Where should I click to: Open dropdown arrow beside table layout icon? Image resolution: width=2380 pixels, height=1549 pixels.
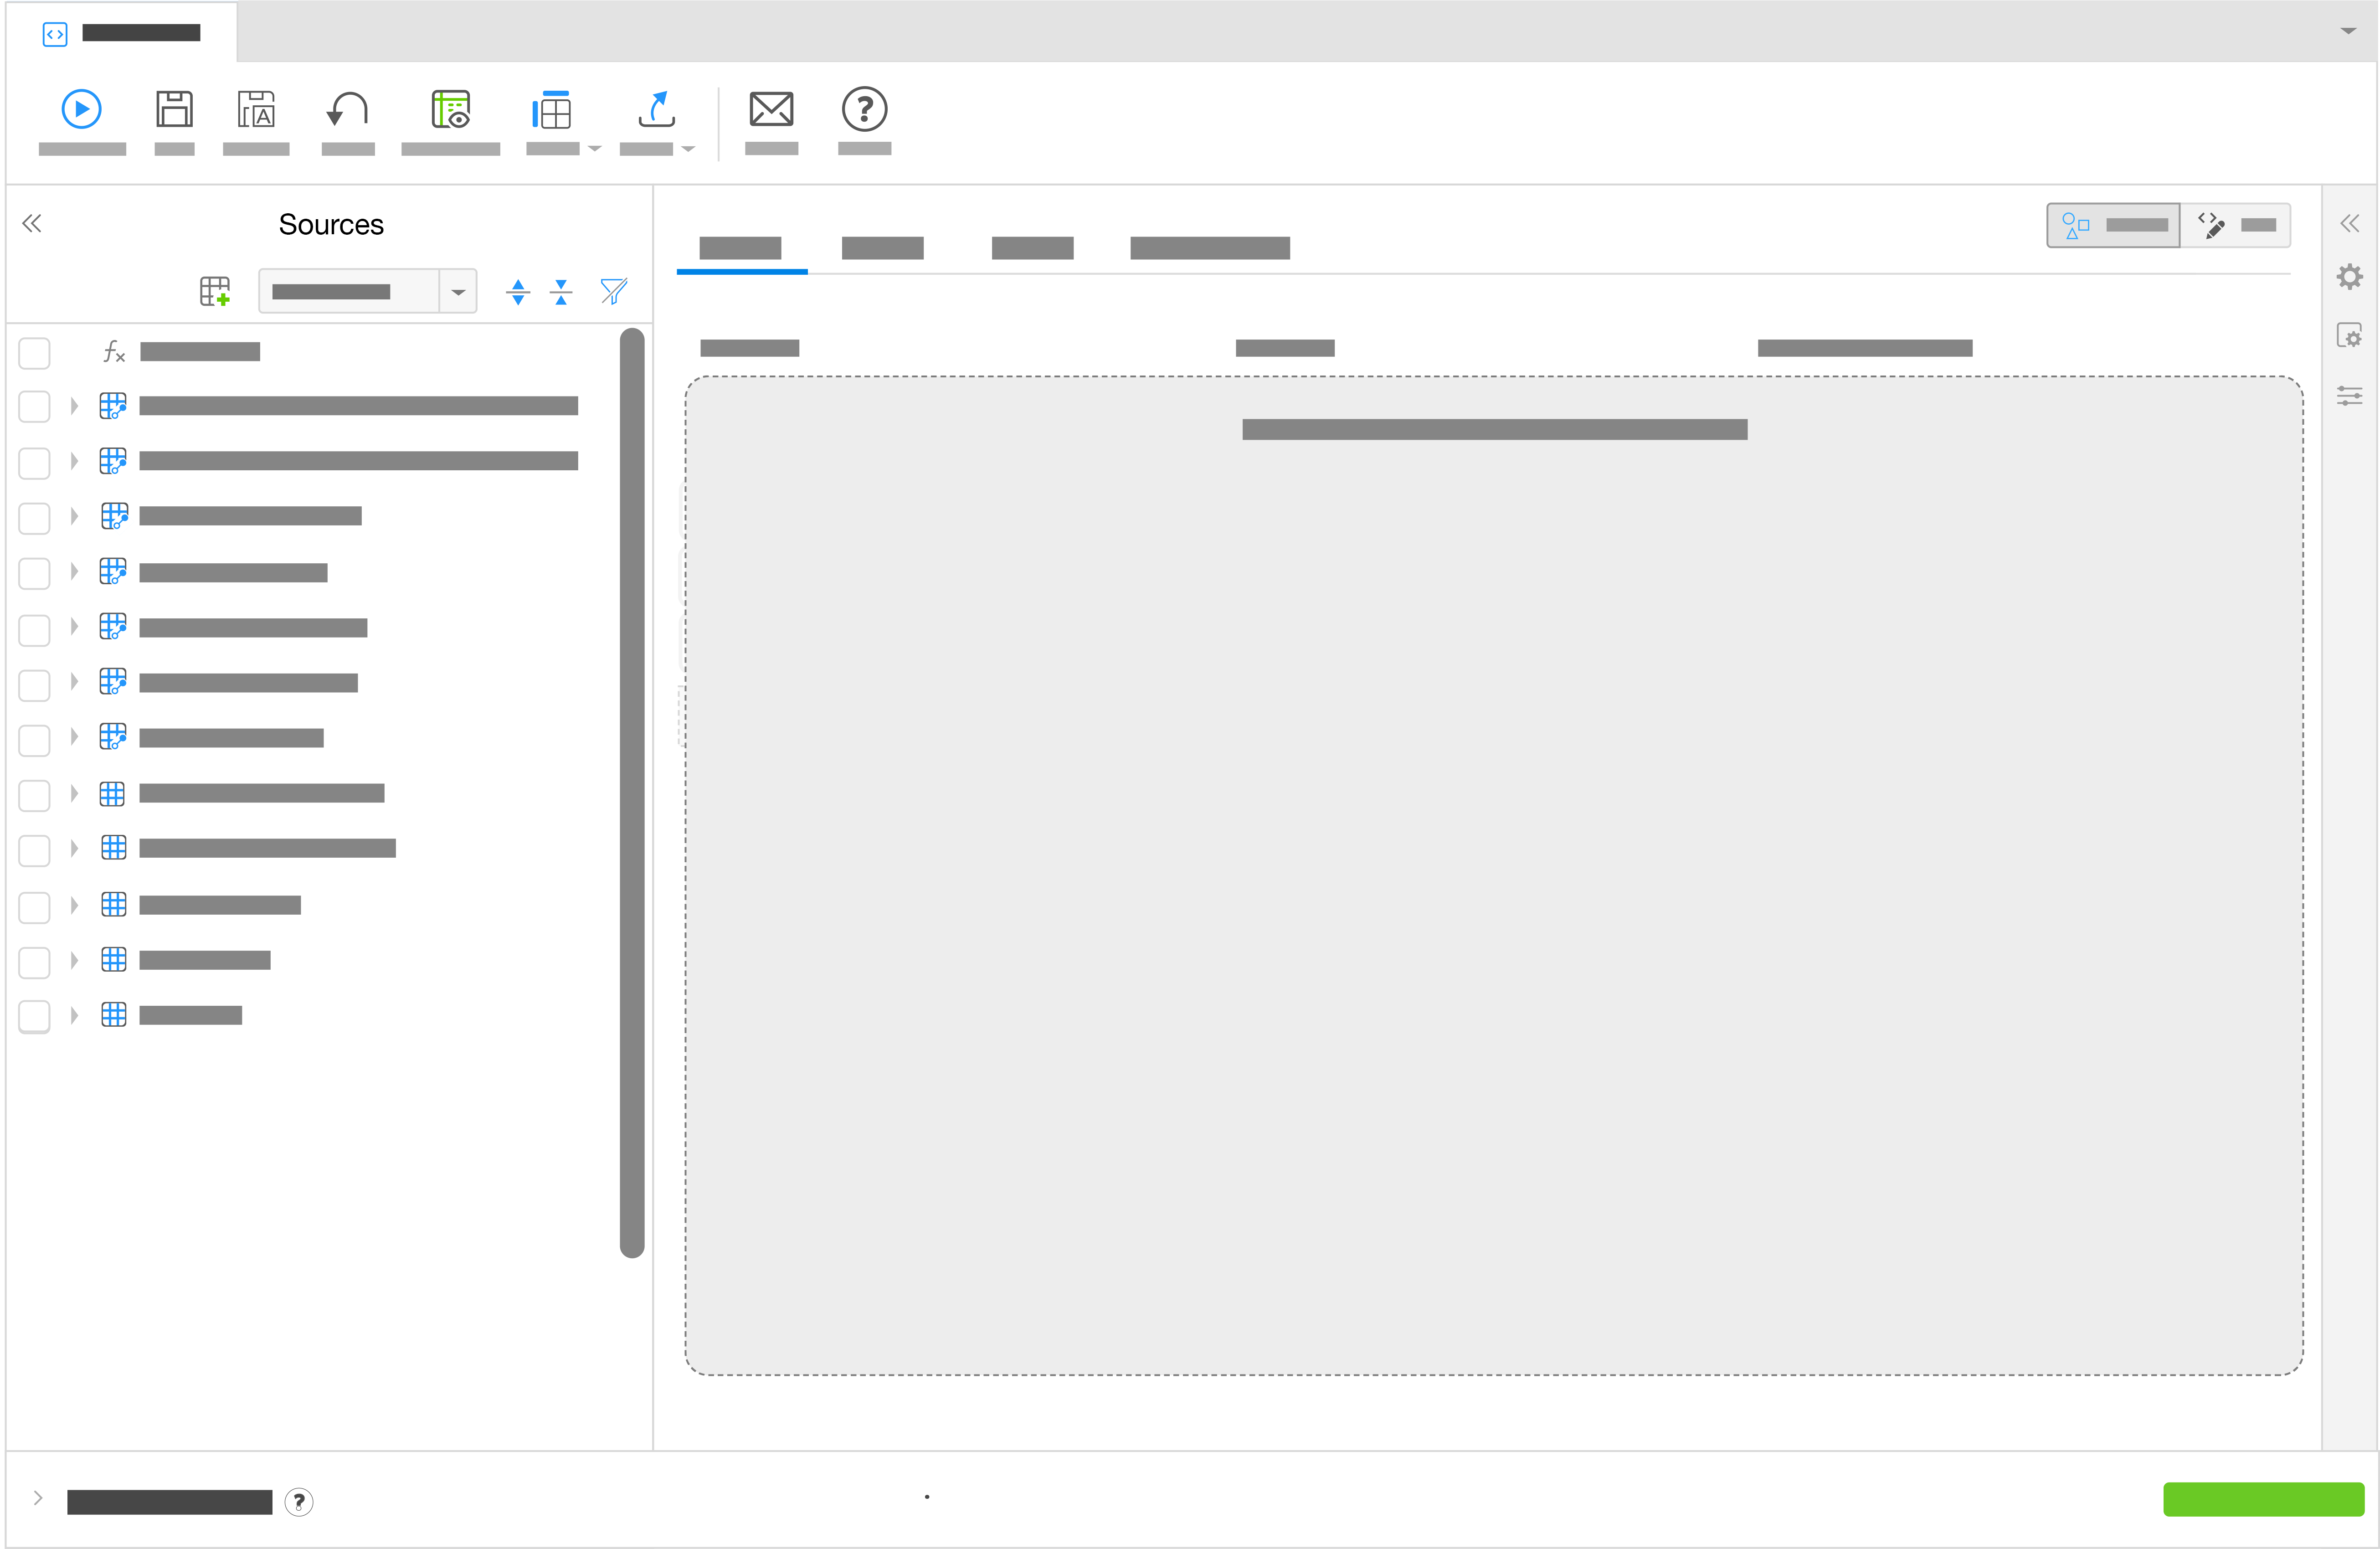tap(595, 149)
